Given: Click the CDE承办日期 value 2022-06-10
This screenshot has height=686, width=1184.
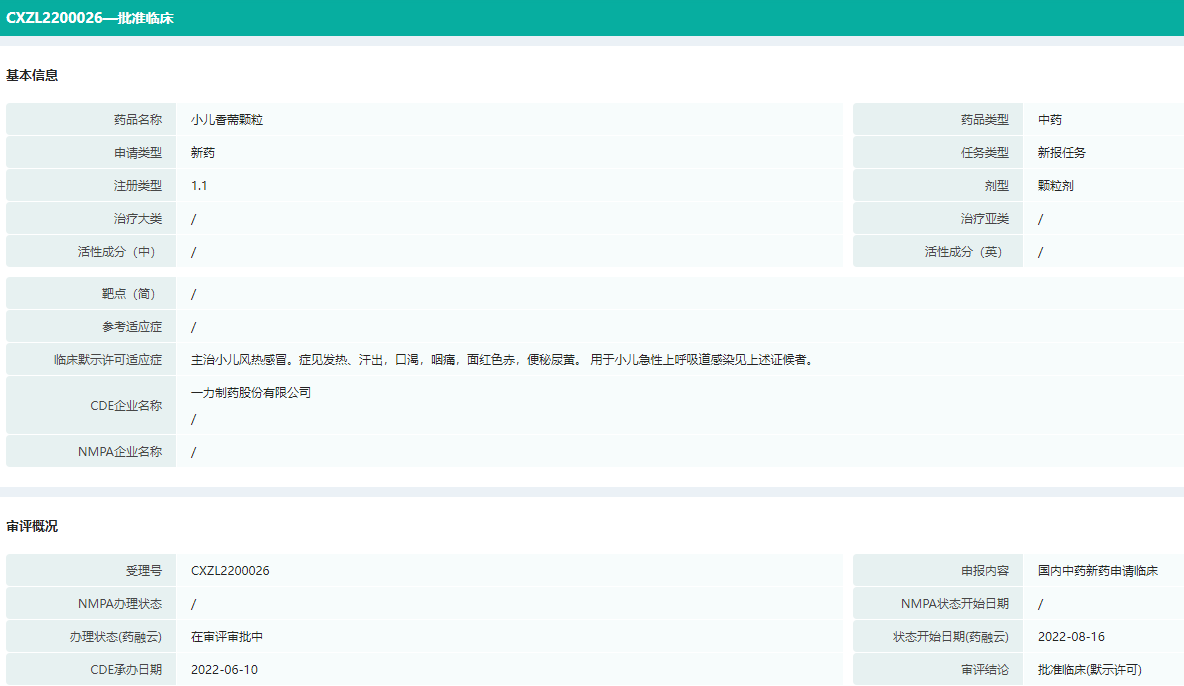Looking at the screenshot, I should (224, 670).
